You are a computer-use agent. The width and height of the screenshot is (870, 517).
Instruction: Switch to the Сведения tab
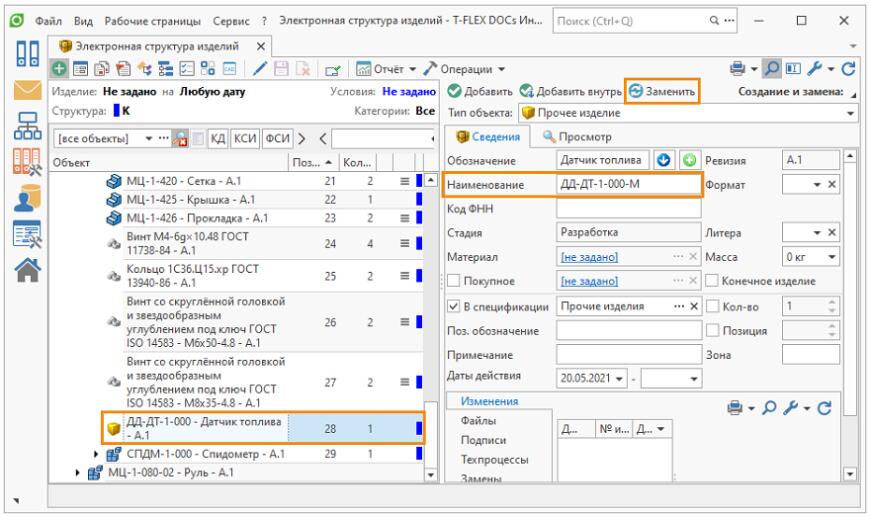click(x=487, y=136)
